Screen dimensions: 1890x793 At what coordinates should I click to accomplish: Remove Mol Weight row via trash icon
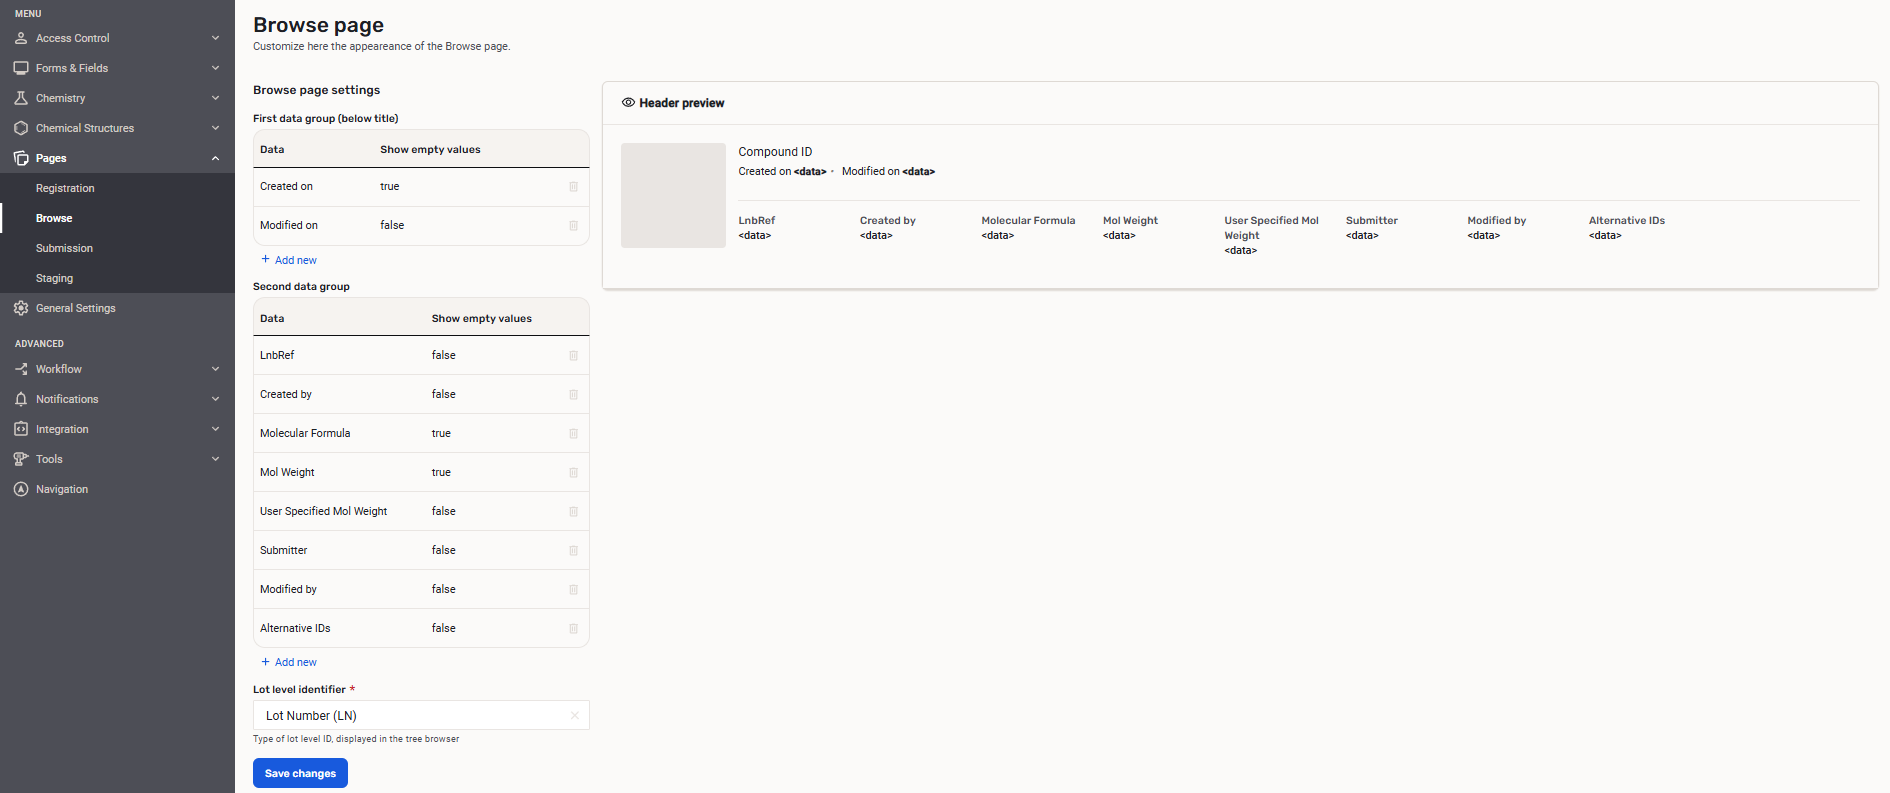[573, 473]
